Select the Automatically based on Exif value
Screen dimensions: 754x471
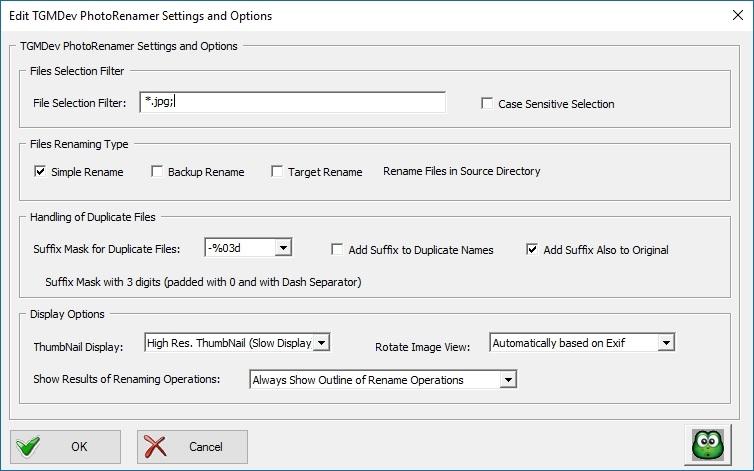click(558, 343)
